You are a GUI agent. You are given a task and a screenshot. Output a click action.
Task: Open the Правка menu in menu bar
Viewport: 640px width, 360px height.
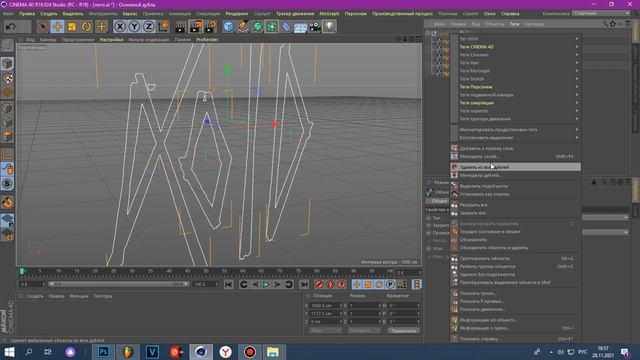[x=27, y=13]
